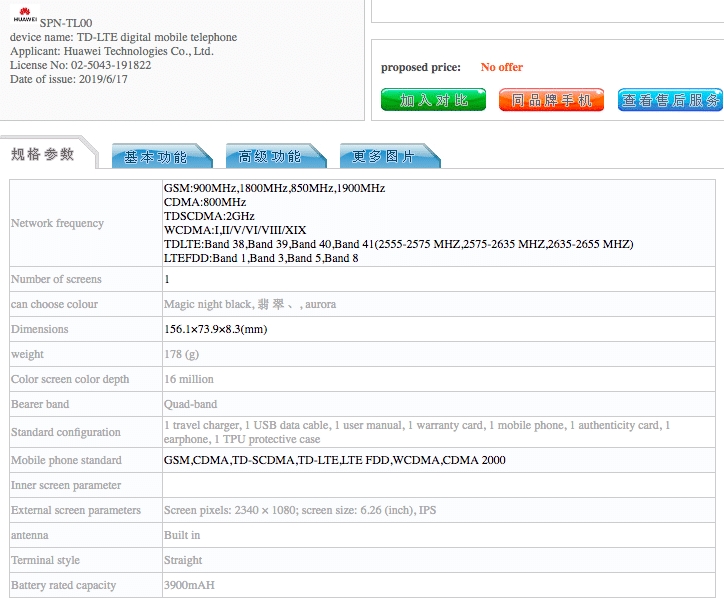Select the 规格参数 specifications tab
This screenshot has height=601, width=724.
[x=43, y=154]
